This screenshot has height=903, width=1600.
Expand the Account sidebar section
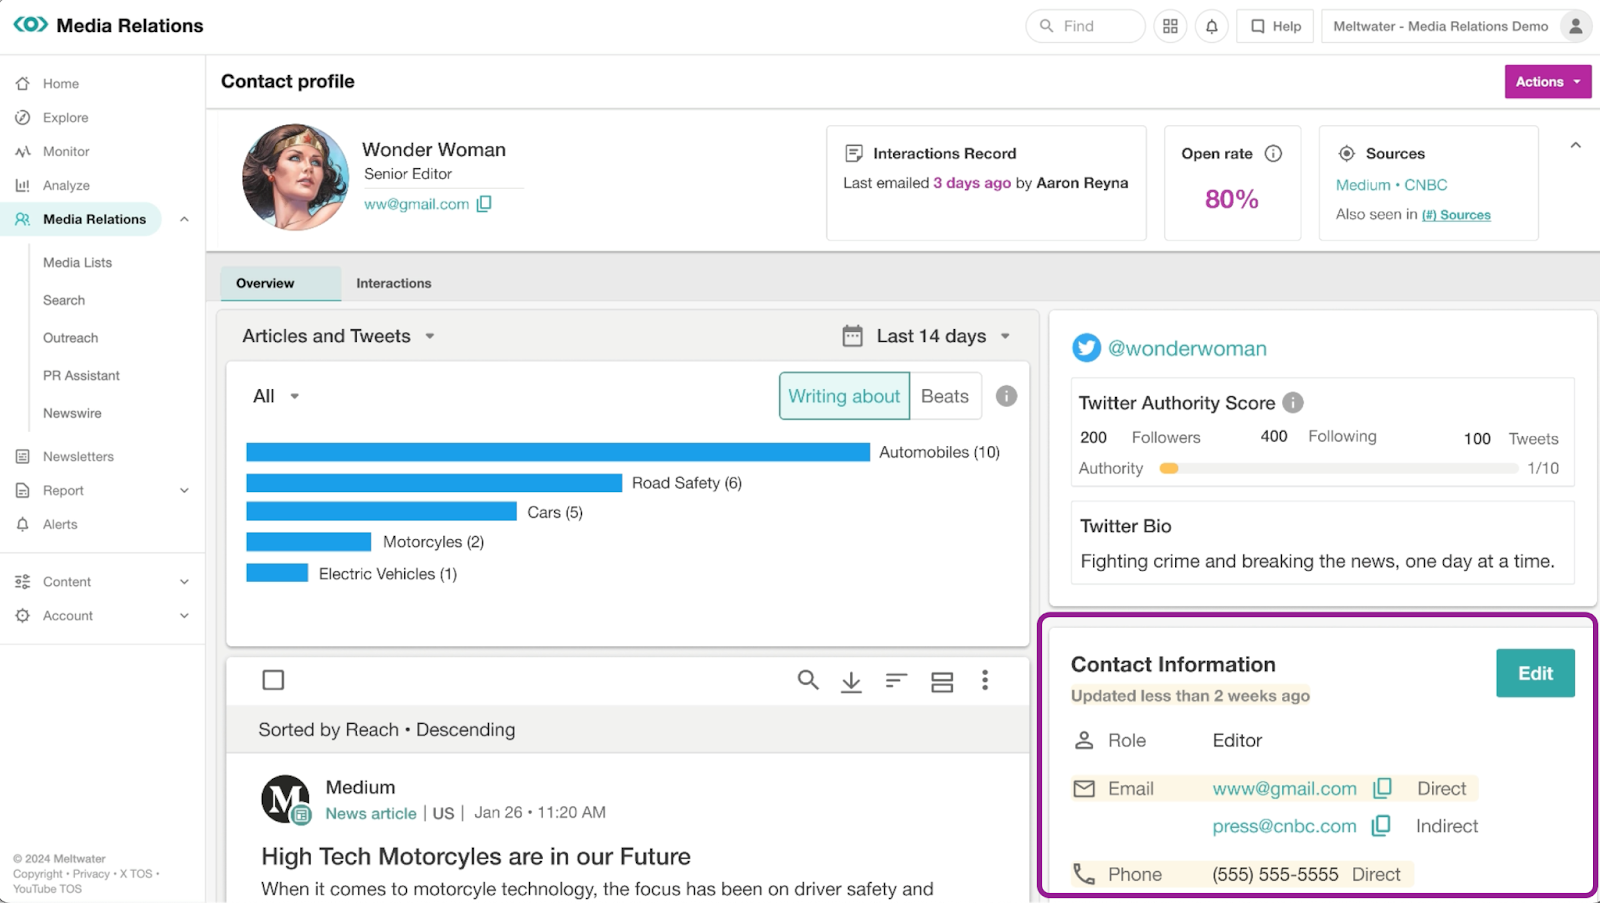point(184,616)
